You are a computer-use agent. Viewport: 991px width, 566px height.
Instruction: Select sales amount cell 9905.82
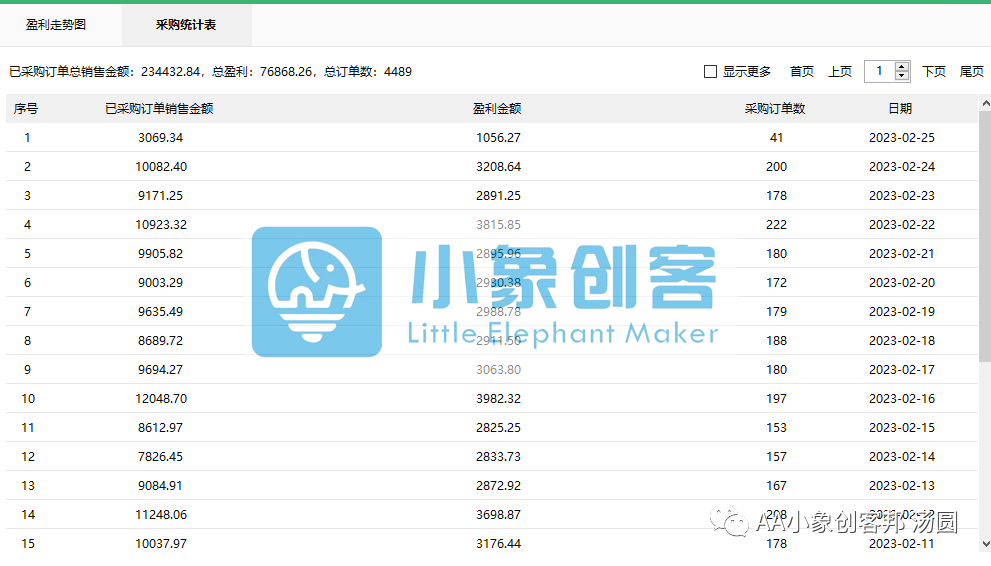[161, 254]
